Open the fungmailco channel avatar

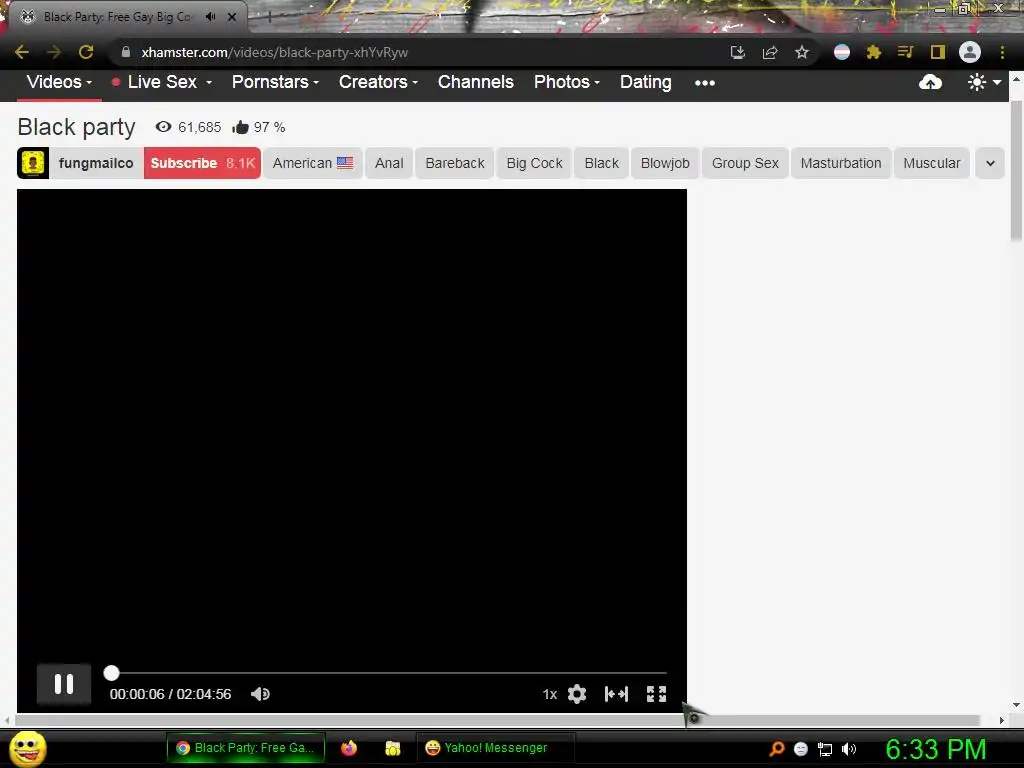[33, 163]
